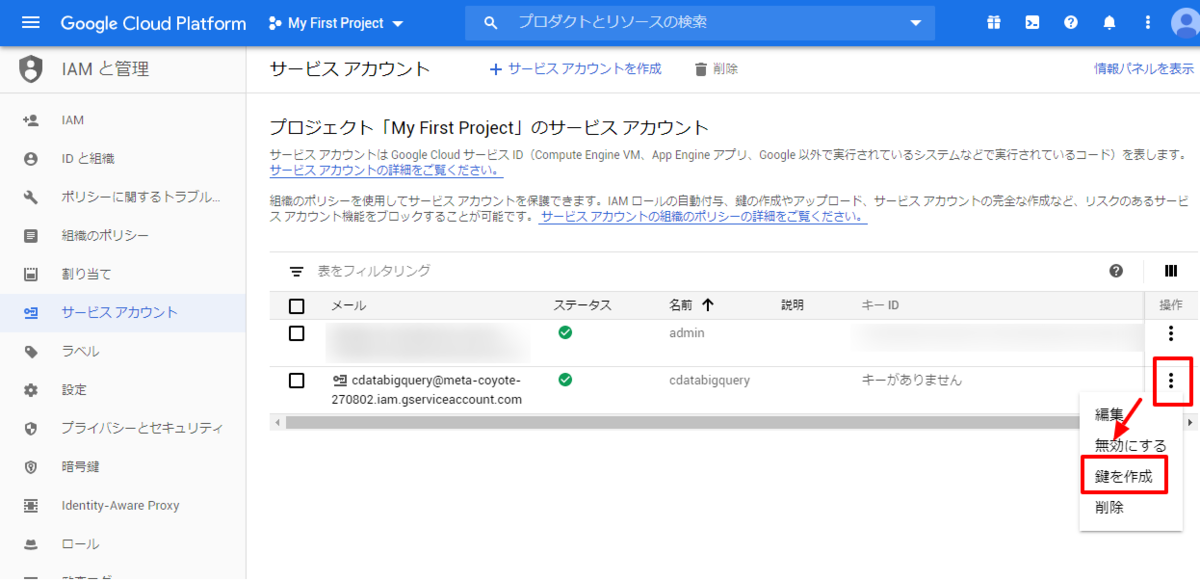The height and width of the screenshot is (580, 1200).
Task: Open the actions menu for the admin row
Action: (x=1171, y=333)
